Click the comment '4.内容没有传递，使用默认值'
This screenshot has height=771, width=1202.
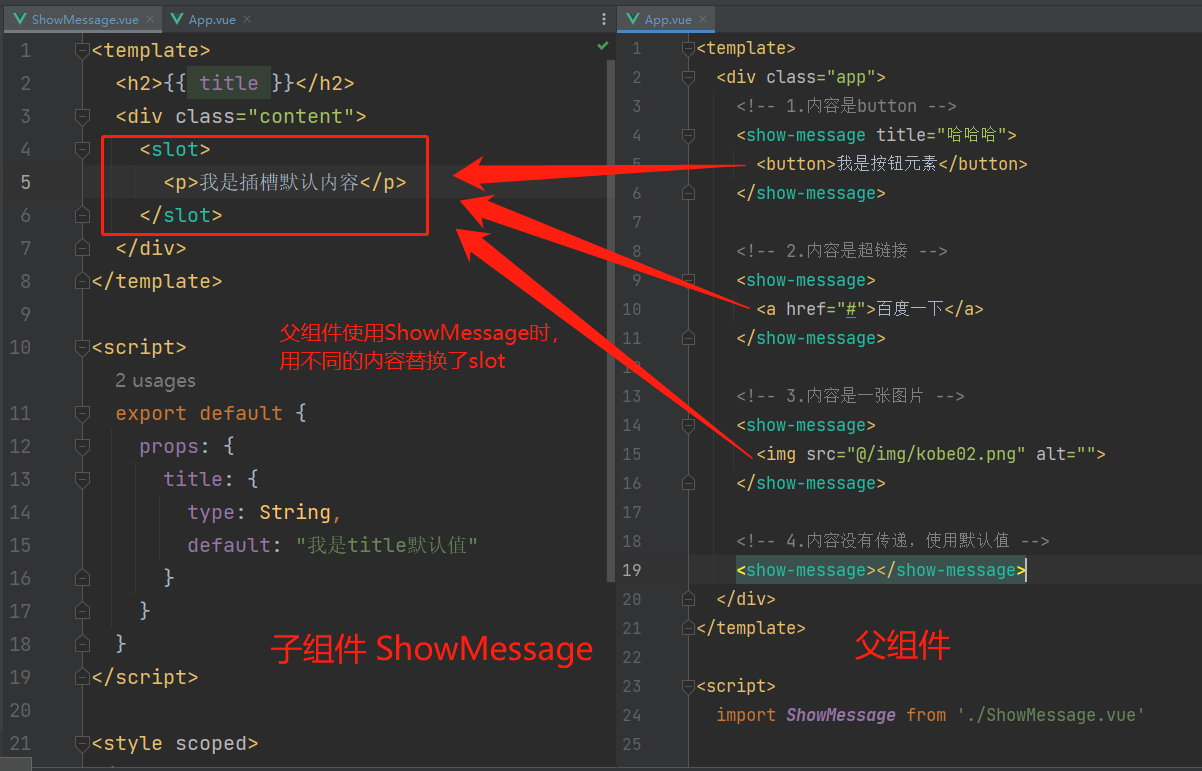click(x=893, y=541)
